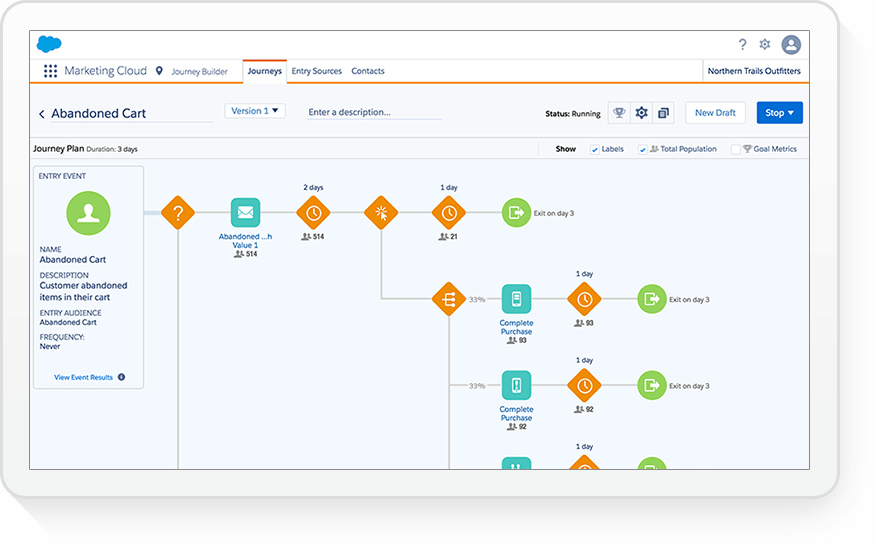This screenshot has width=876, height=547.
Task: Open the user profile avatar menu
Action: (x=791, y=45)
